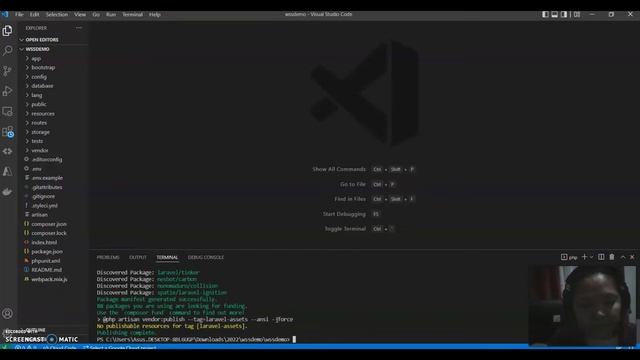The width and height of the screenshot is (640, 360).
Task: Switch to Debug Console tab
Action: [x=206, y=258]
